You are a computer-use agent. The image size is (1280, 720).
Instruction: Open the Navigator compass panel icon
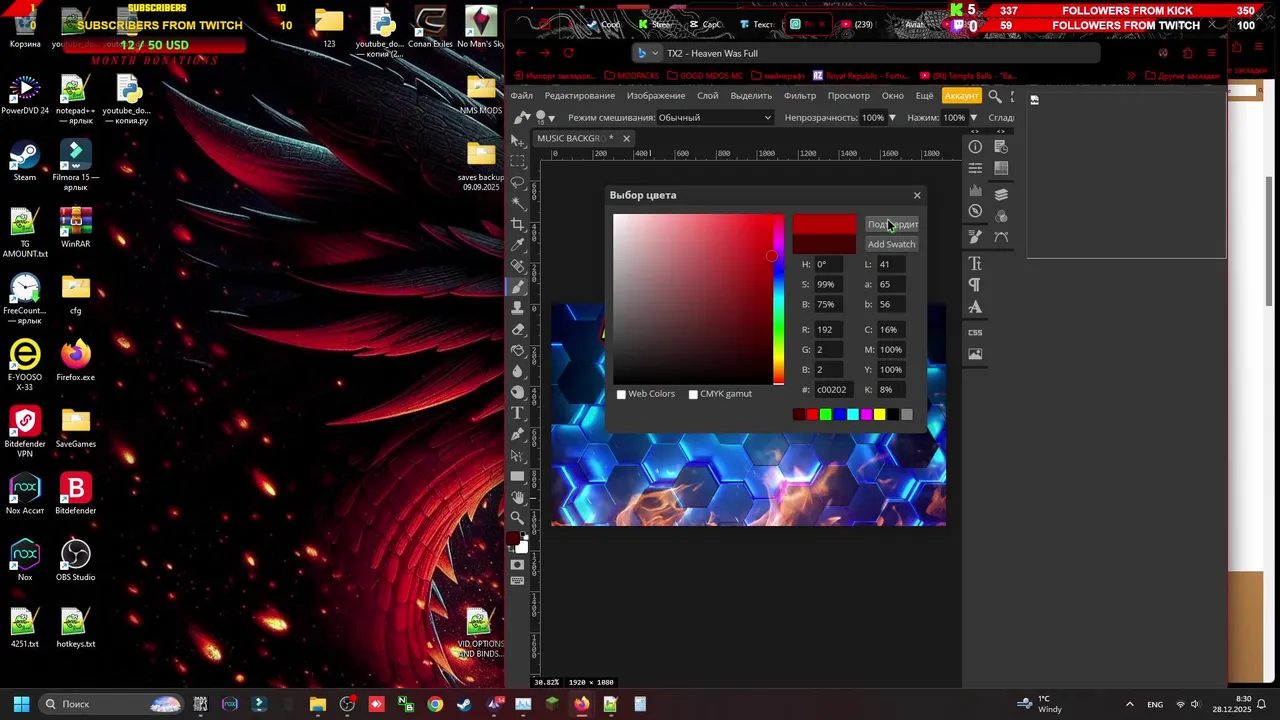pyautogui.click(x=975, y=211)
